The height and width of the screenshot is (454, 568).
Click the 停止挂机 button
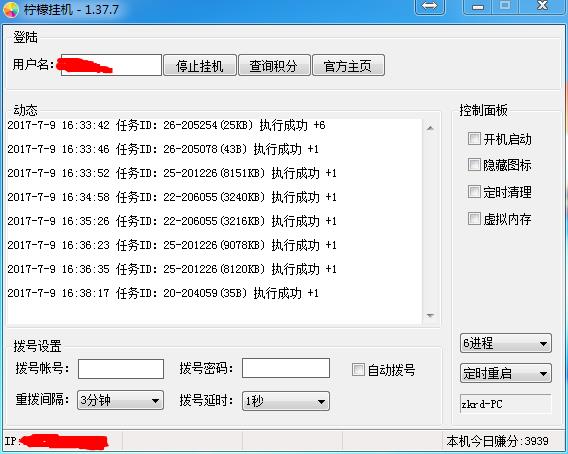click(x=200, y=65)
